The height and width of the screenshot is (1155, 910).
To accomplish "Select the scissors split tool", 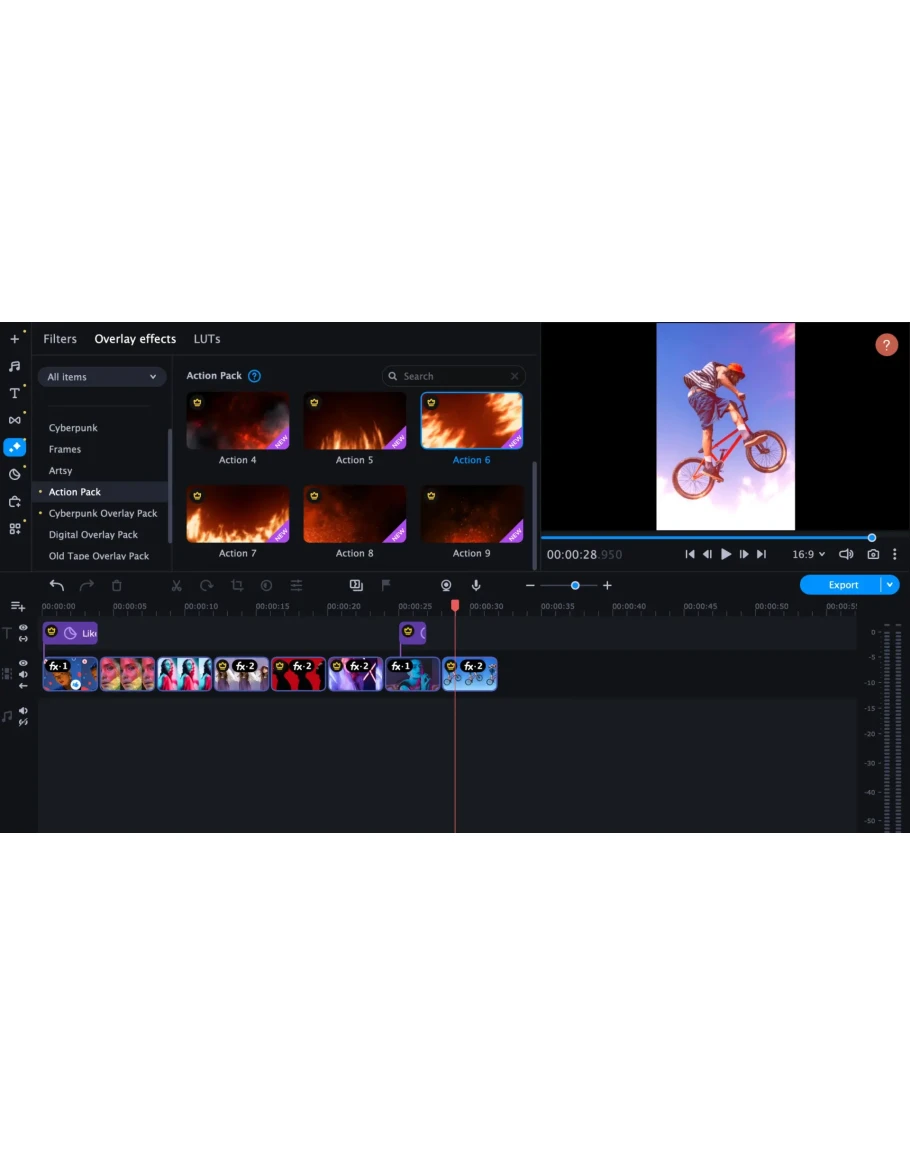I will pos(177,585).
